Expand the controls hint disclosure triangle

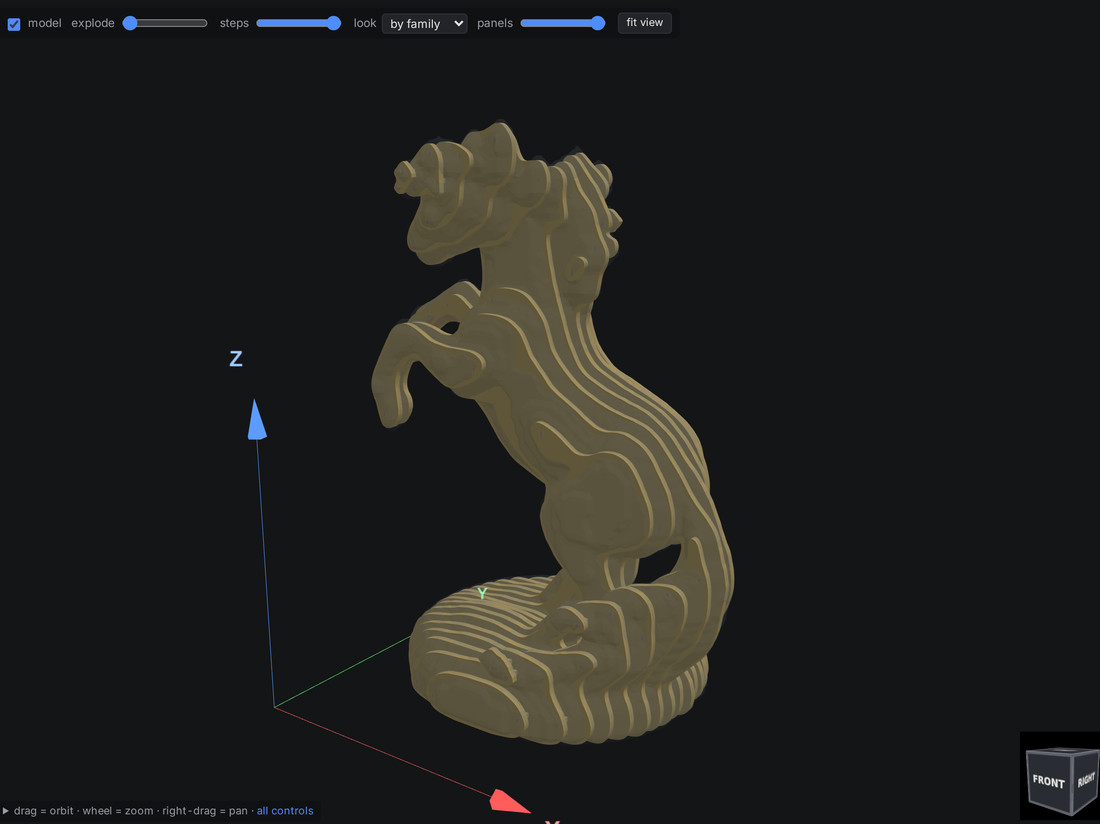coord(6,811)
